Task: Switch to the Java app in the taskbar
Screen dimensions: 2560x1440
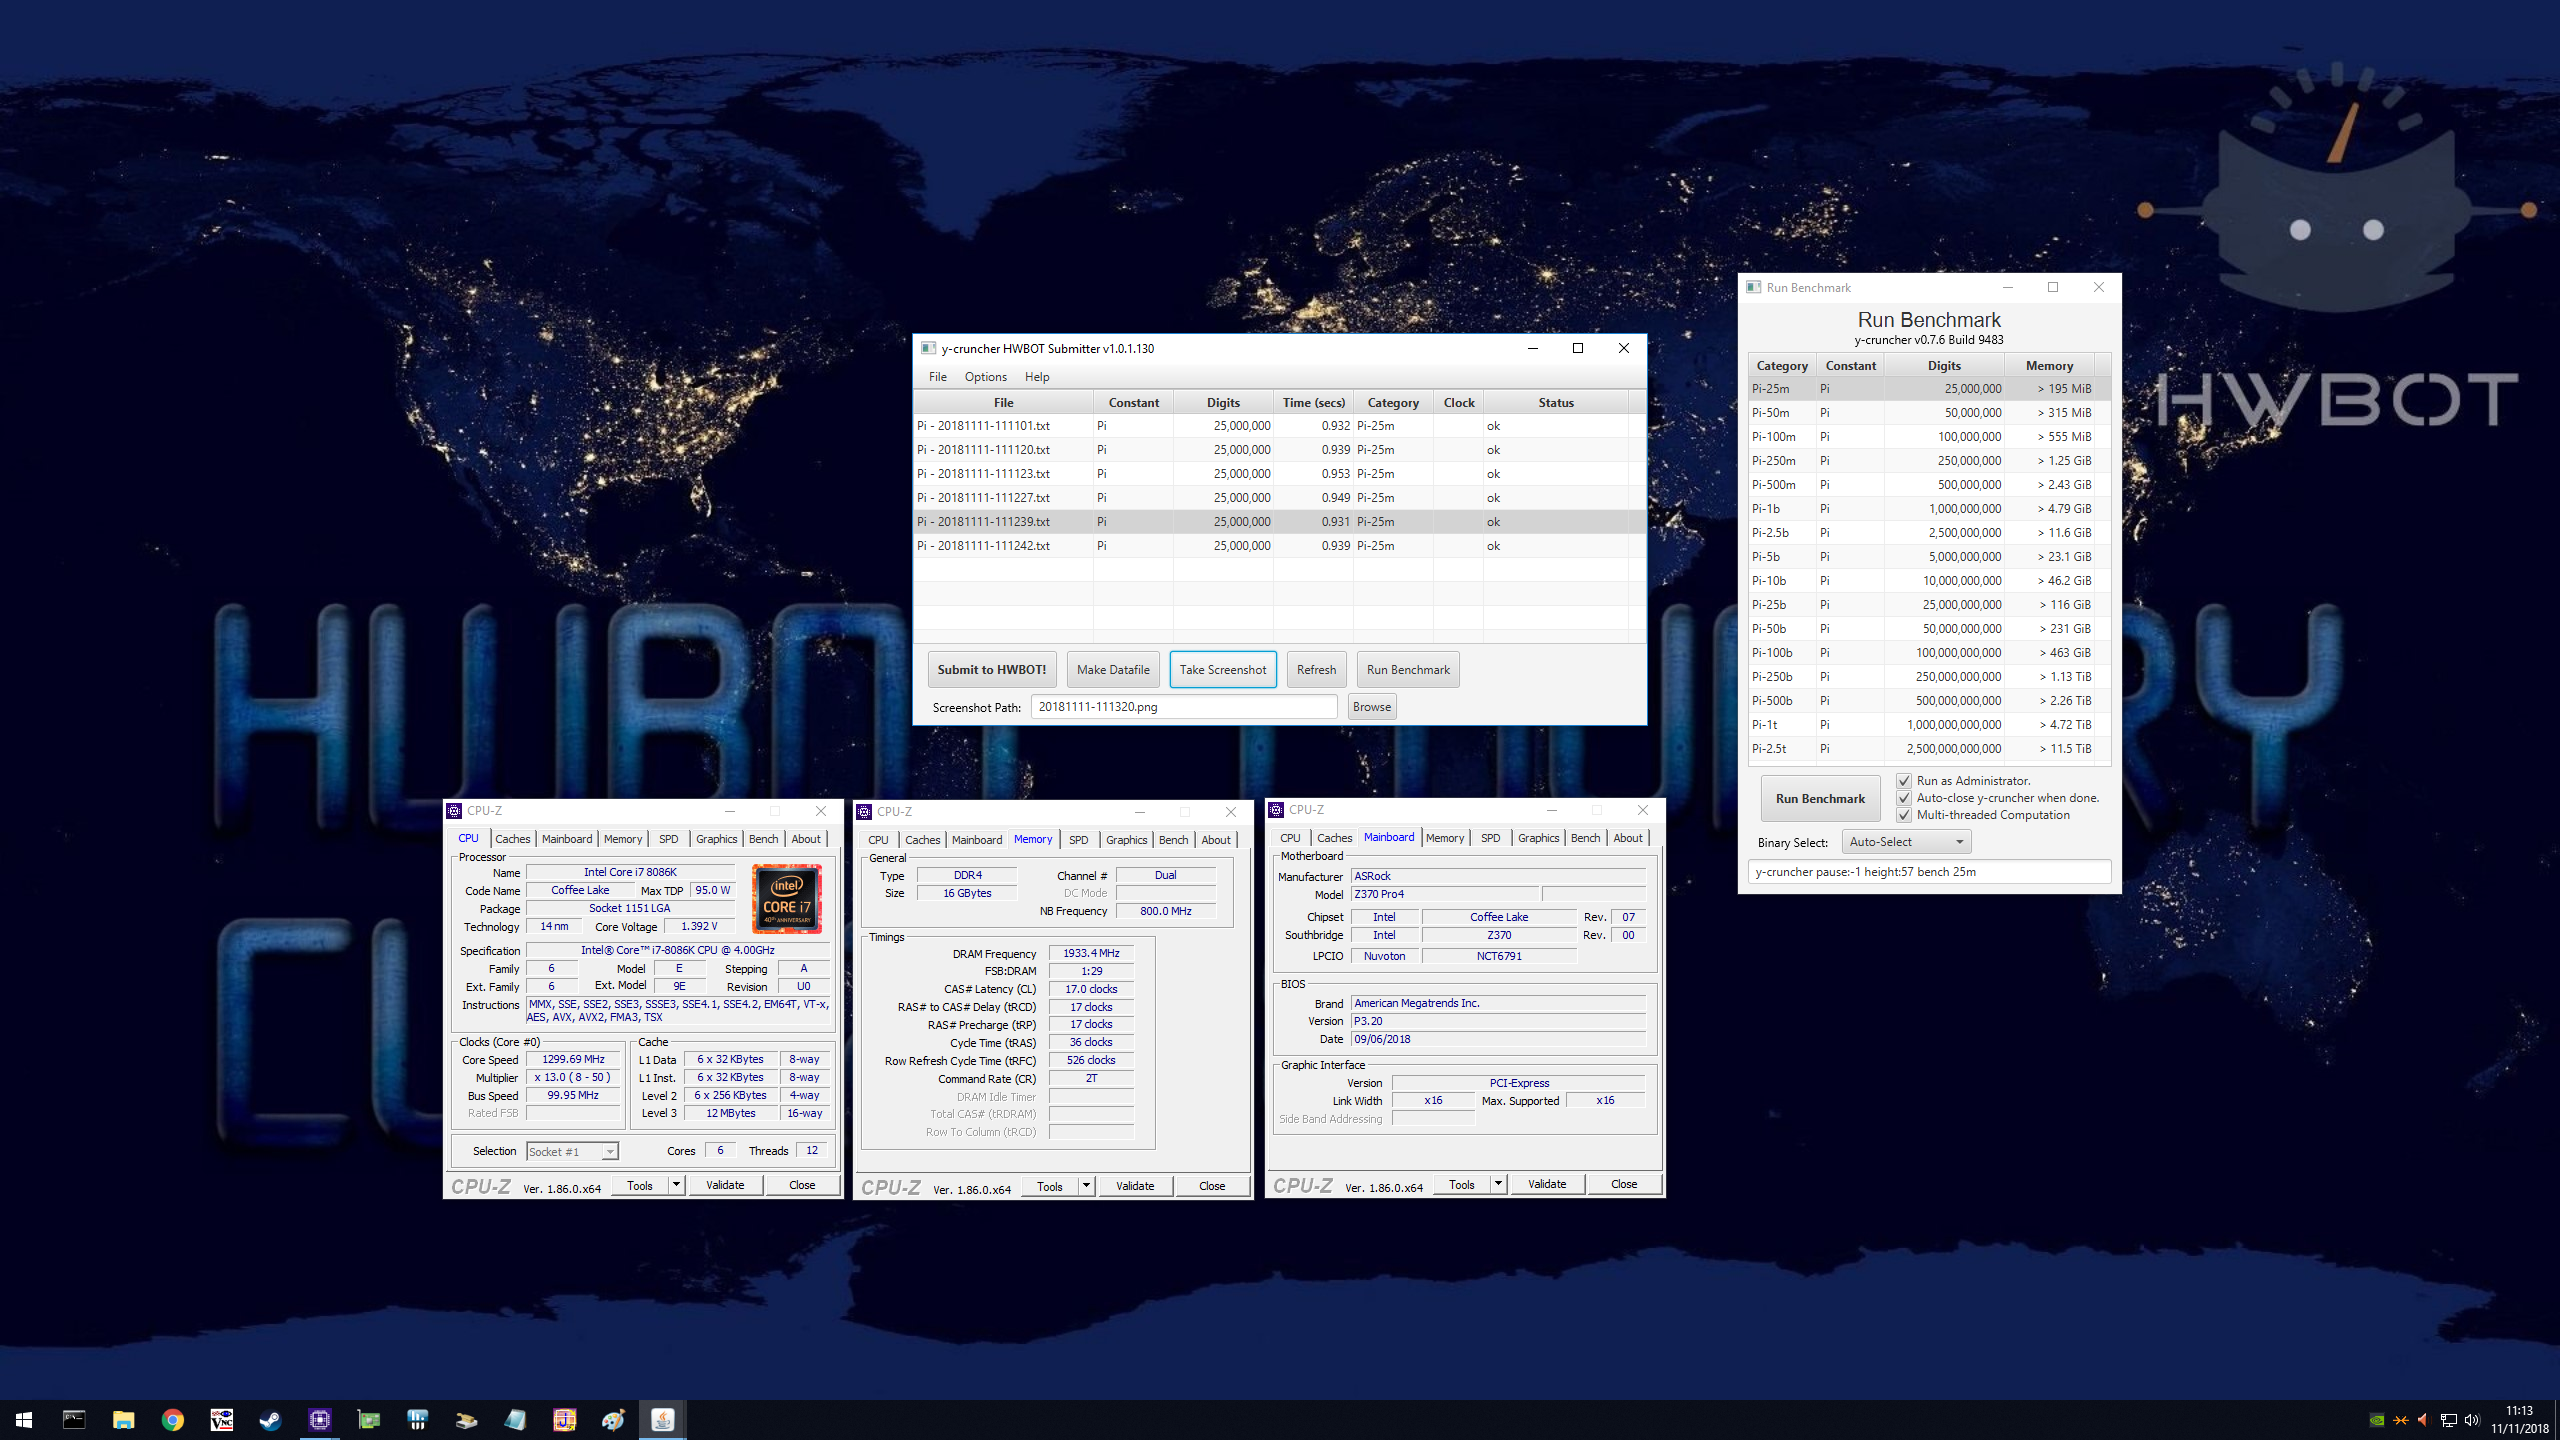Action: pyautogui.click(x=662, y=1419)
